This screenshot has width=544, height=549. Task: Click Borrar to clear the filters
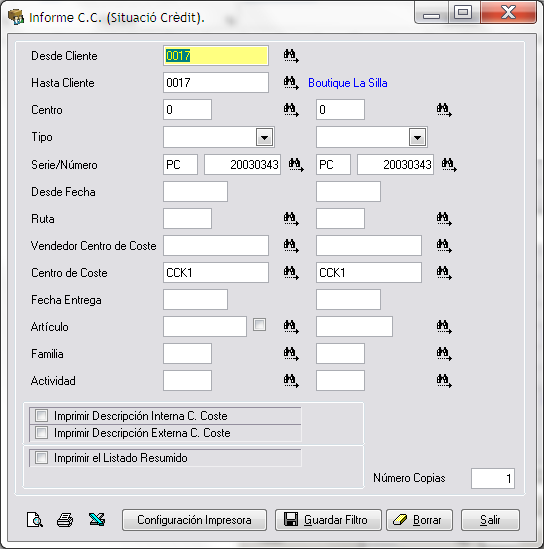click(419, 520)
